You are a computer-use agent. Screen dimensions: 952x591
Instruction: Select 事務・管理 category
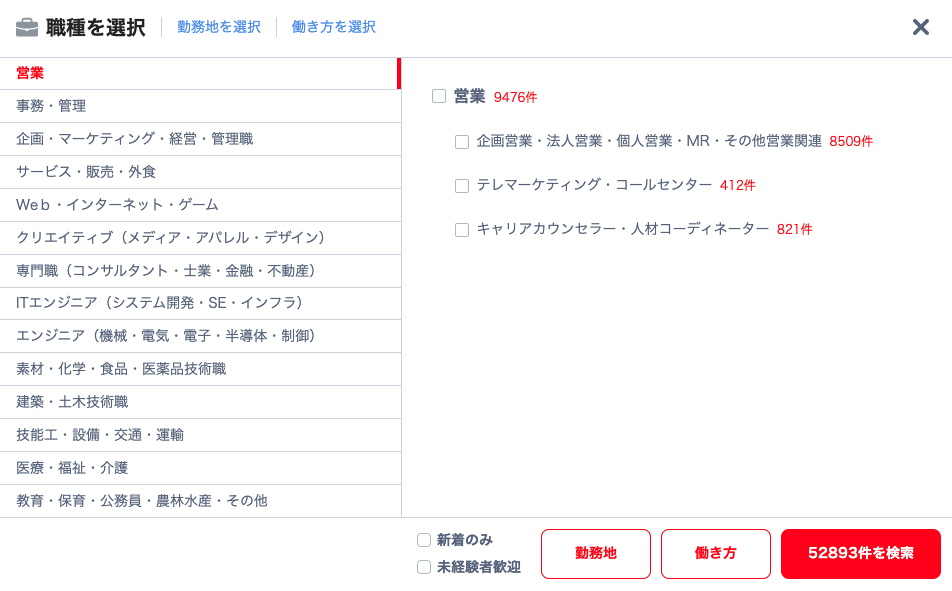200,106
